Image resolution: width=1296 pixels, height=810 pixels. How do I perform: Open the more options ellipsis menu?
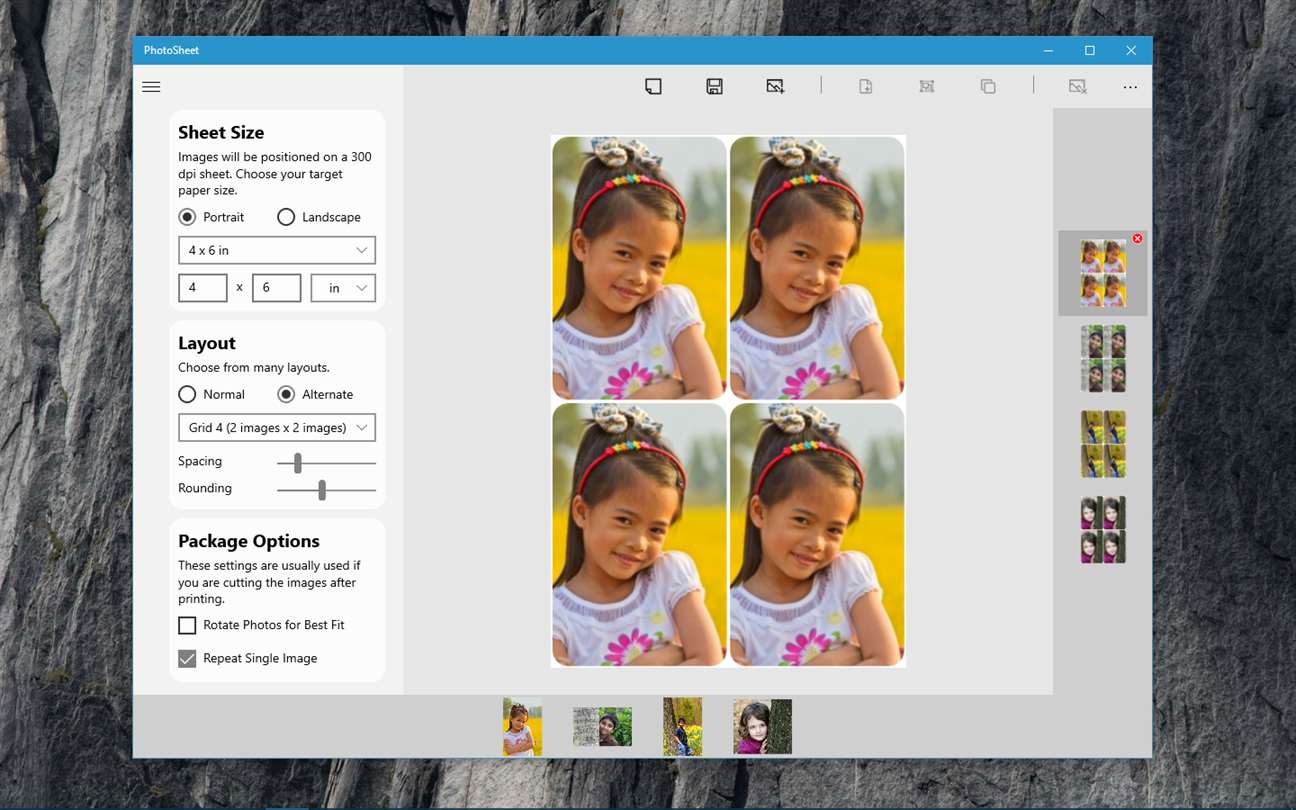click(1130, 87)
